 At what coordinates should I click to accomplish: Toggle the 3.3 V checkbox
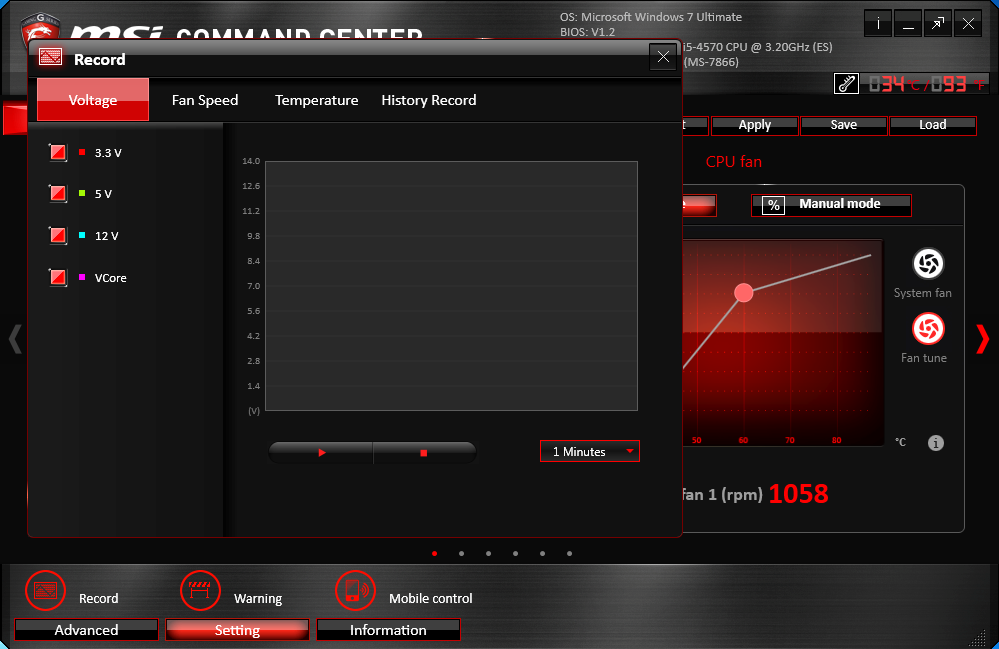(58, 152)
